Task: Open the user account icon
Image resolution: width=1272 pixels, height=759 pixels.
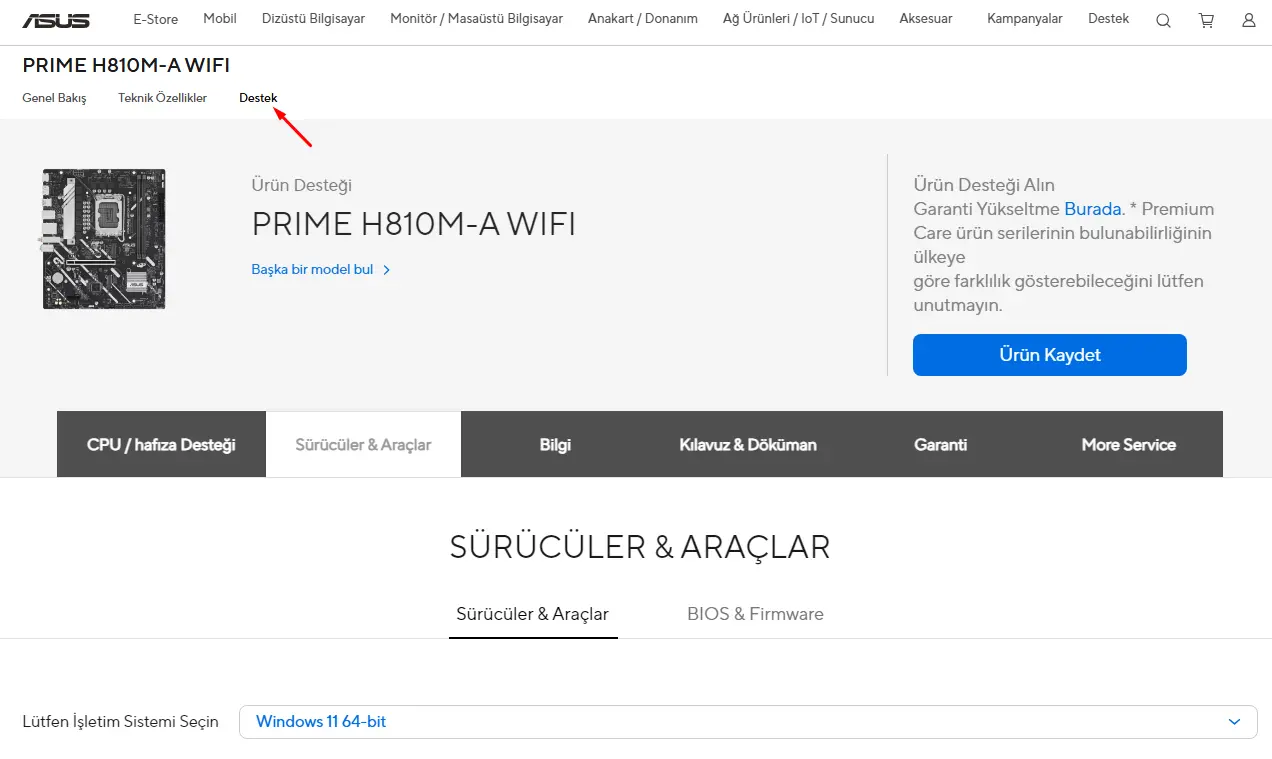Action: (1249, 20)
